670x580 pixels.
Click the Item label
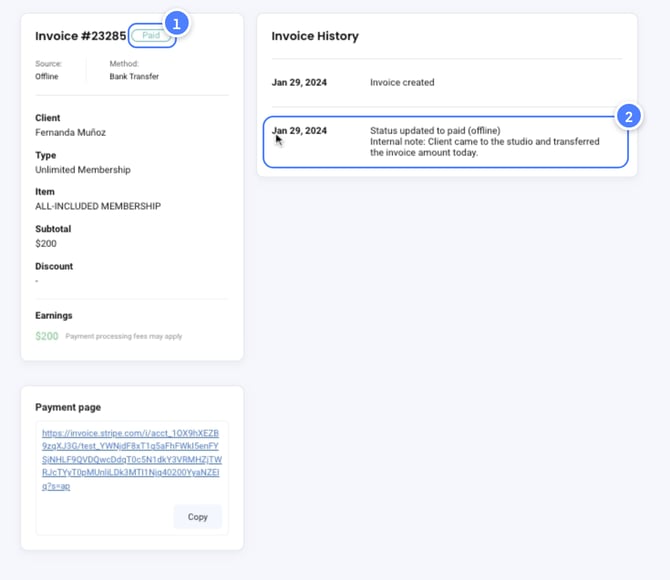(45, 191)
